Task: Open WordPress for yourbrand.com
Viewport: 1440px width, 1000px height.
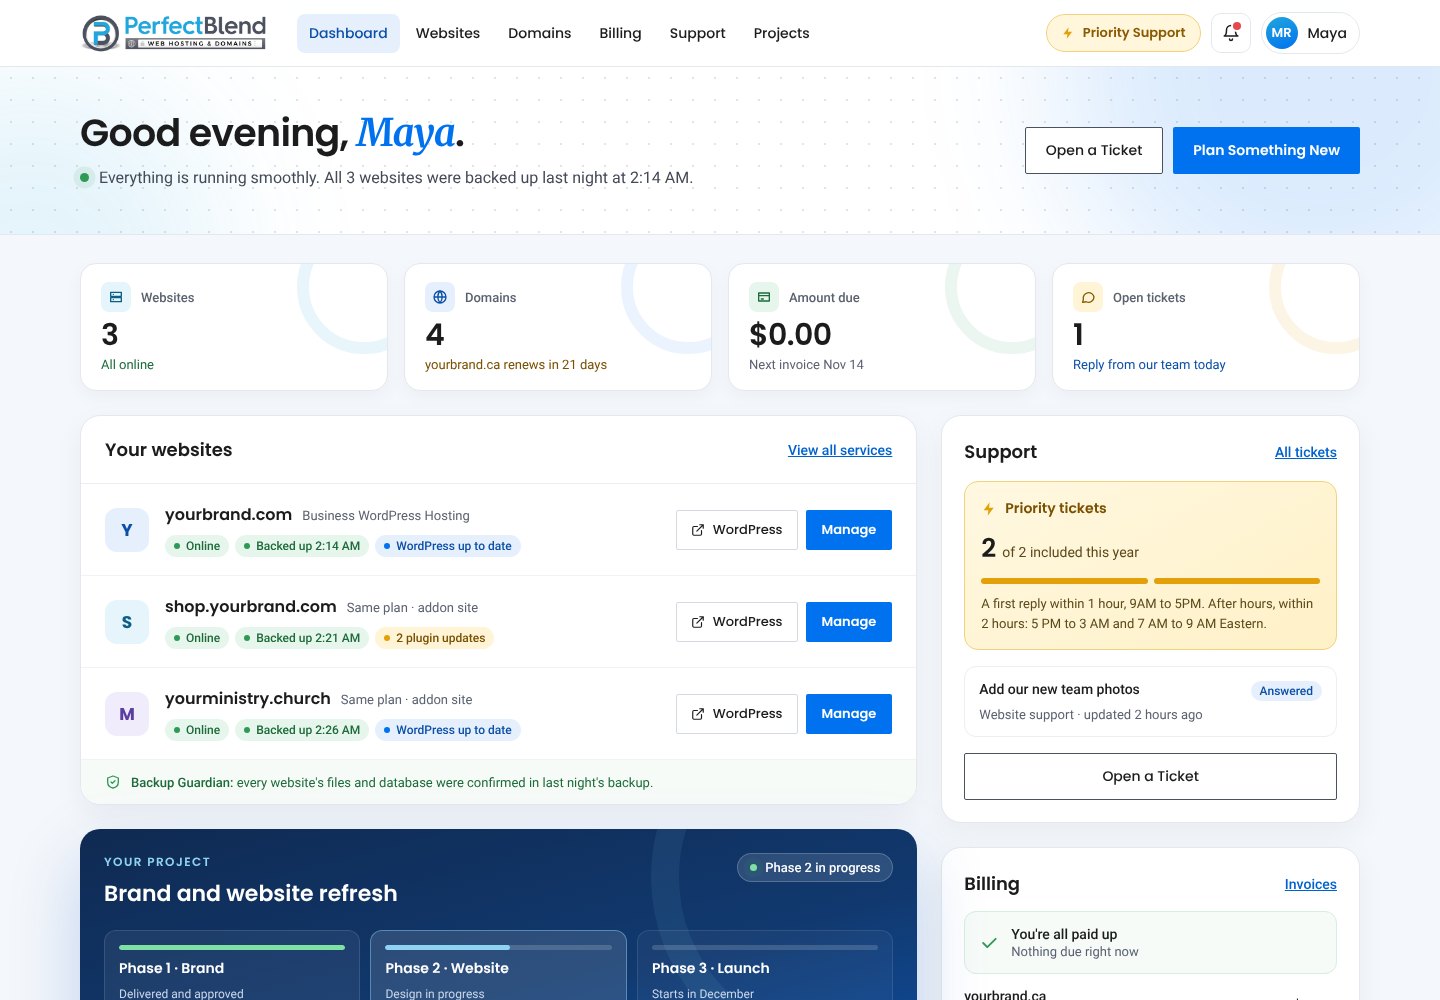Action: click(x=737, y=530)
